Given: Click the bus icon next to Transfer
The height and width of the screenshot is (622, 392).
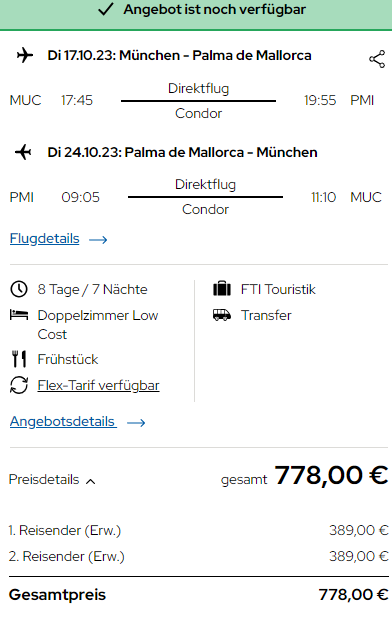Looking at the screenshot, I should click(222, 315).
